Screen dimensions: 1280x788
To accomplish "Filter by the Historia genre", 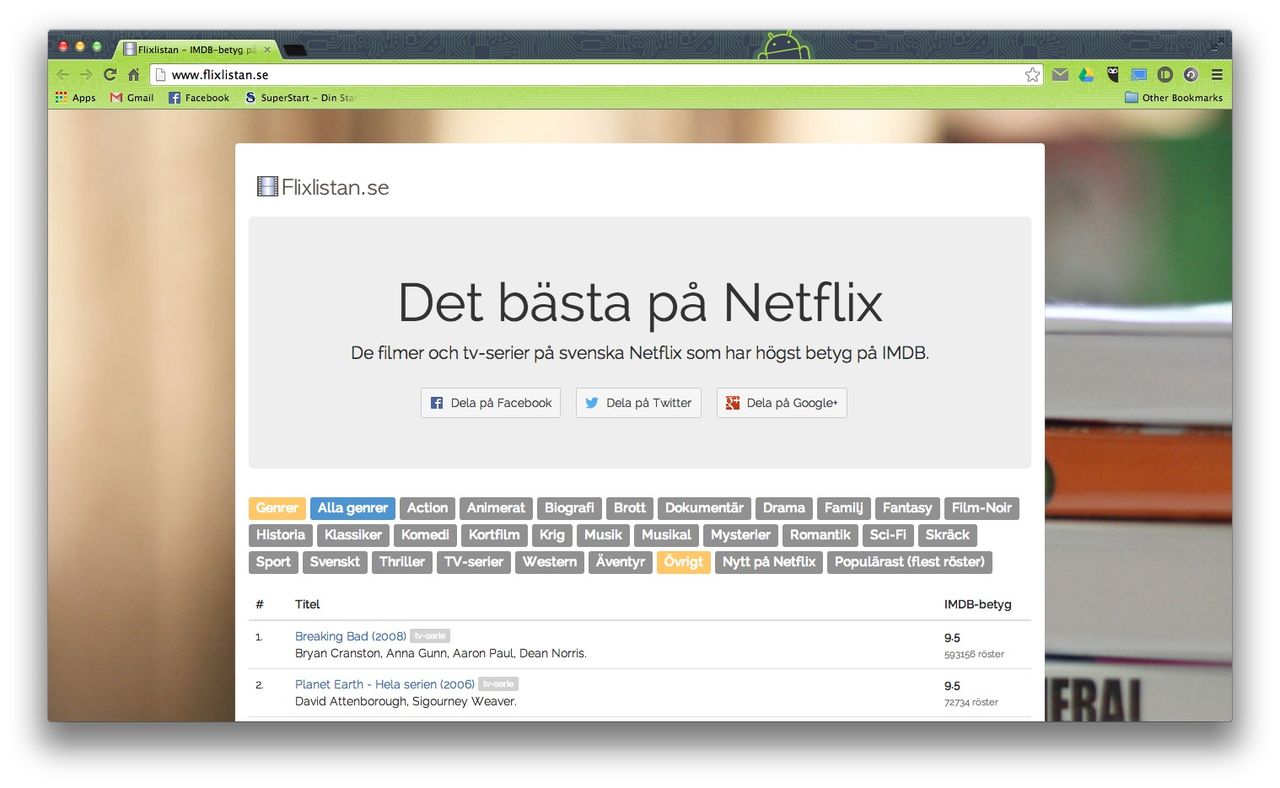I will pos(281,535).
